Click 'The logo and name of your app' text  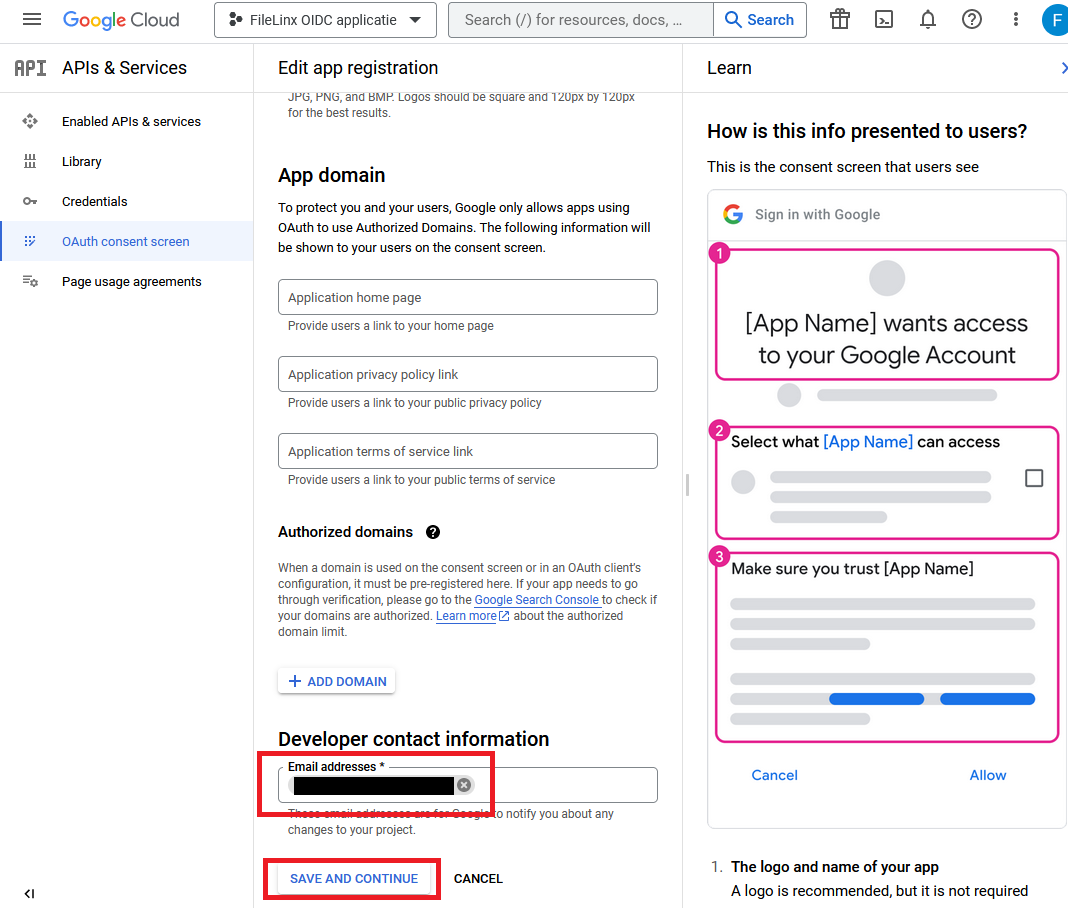834,866
